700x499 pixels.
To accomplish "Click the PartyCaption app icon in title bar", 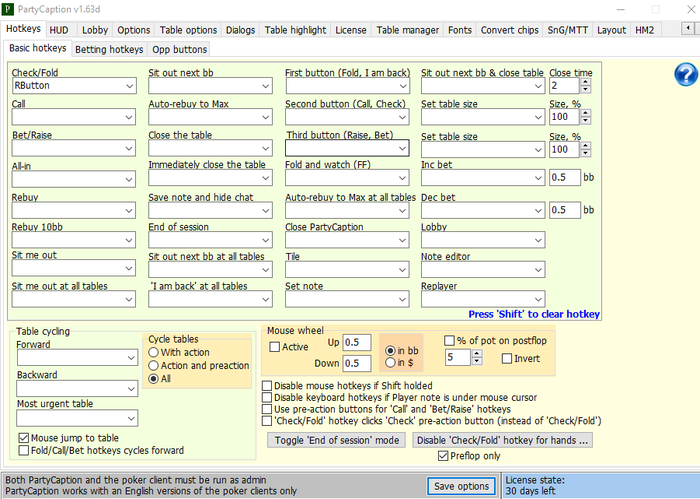I will point(8,9).
